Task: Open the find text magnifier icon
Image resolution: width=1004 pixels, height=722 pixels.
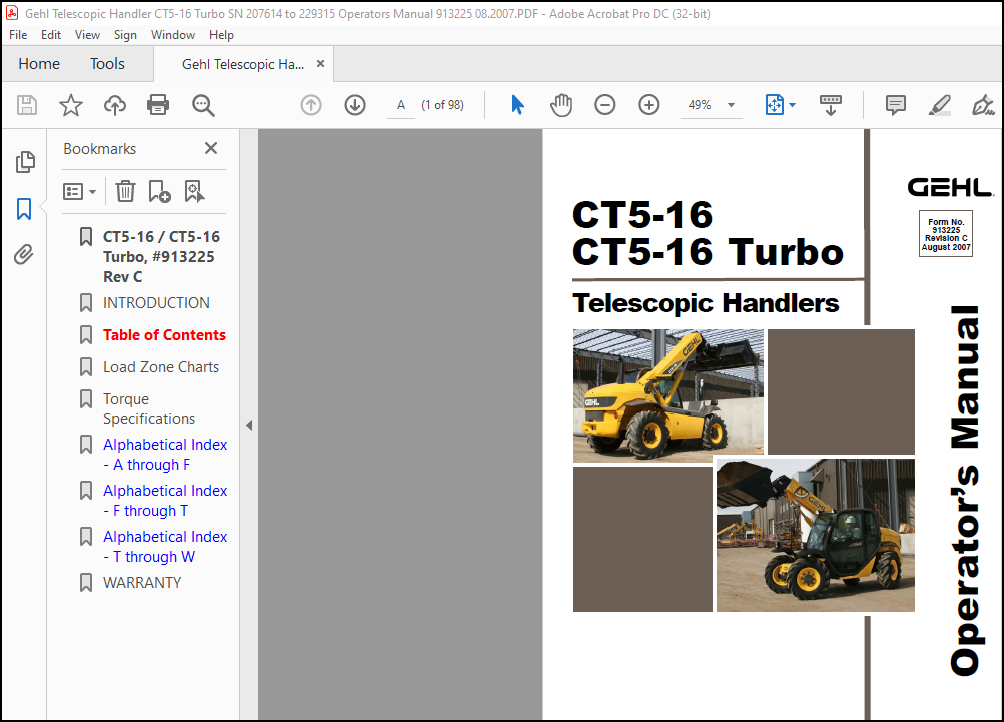Action: (x=203, y=105)
